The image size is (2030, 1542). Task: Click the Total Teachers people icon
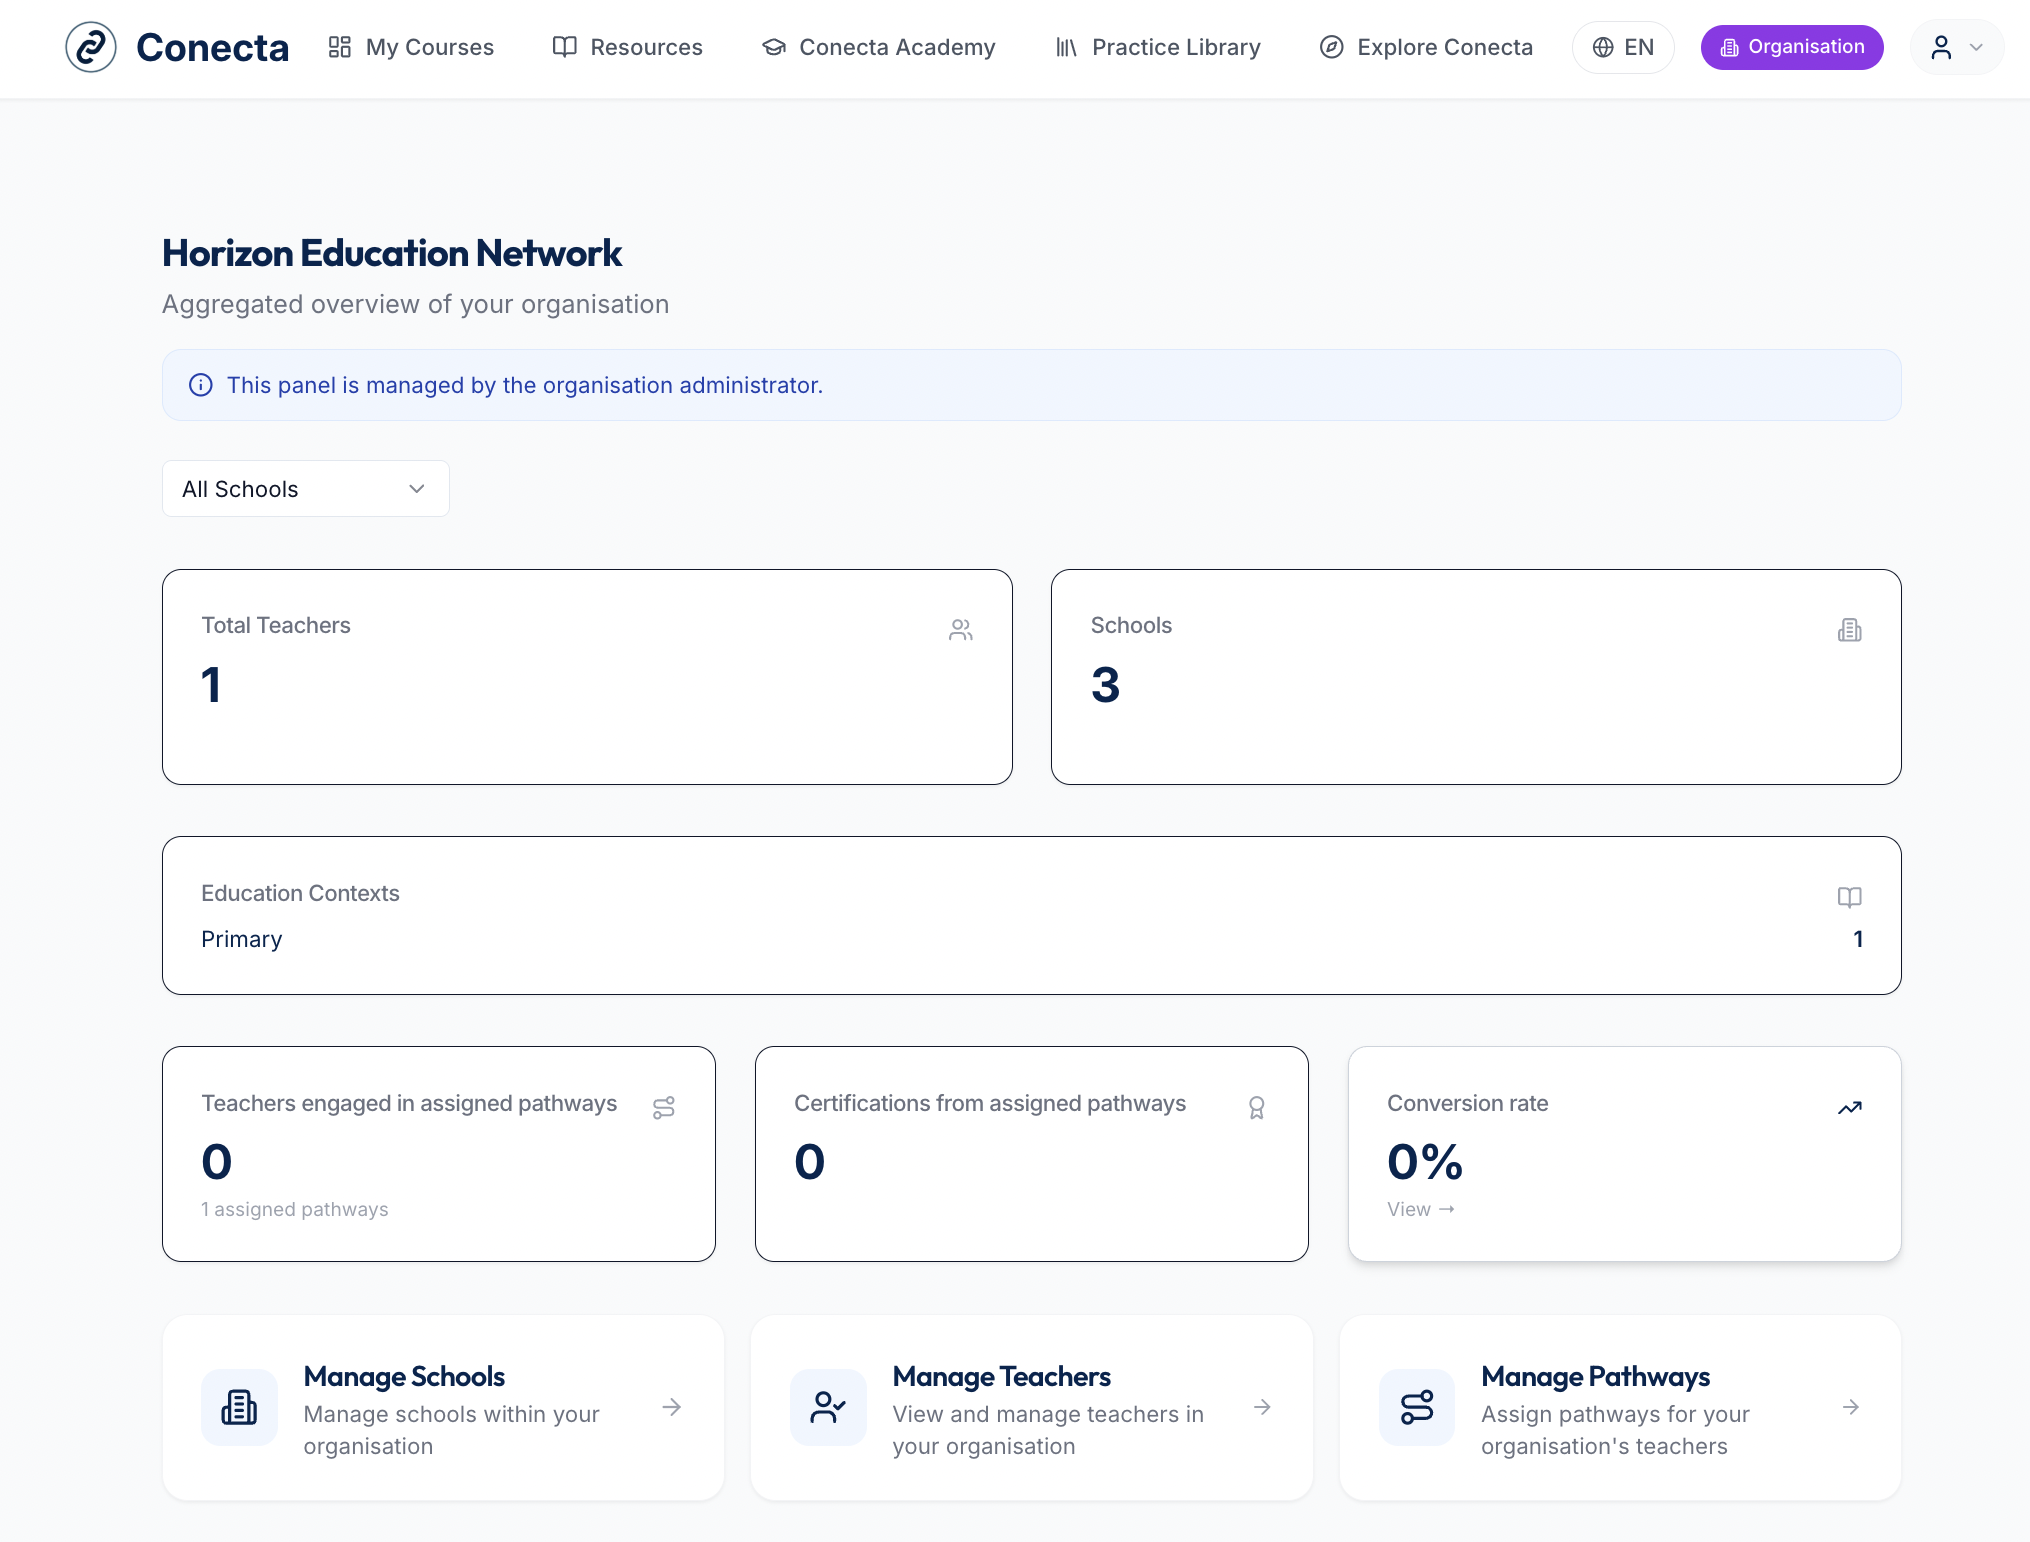pos(960,630)
